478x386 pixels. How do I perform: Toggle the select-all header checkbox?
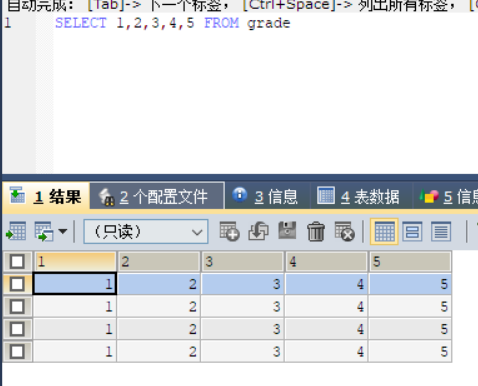point(17,262)
